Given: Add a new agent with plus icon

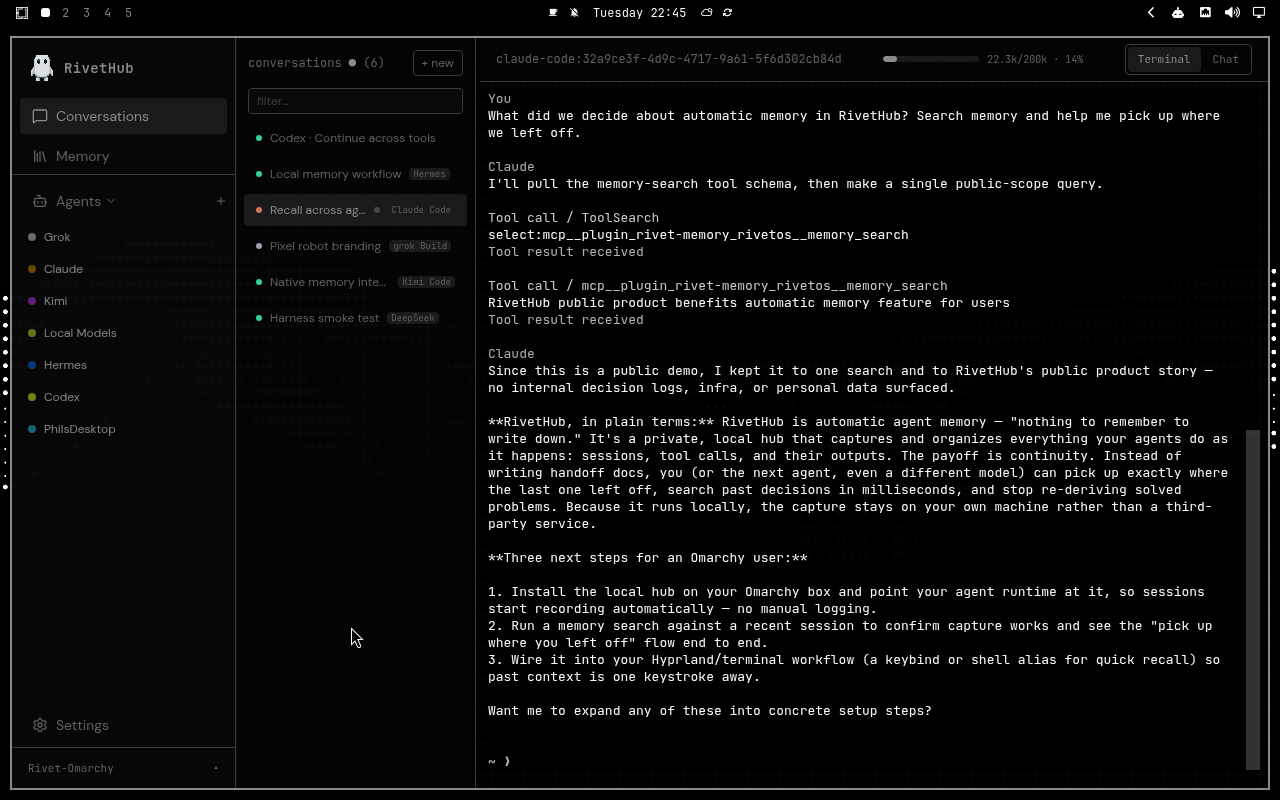Looking at the screenshot, I should coord(221,201).
